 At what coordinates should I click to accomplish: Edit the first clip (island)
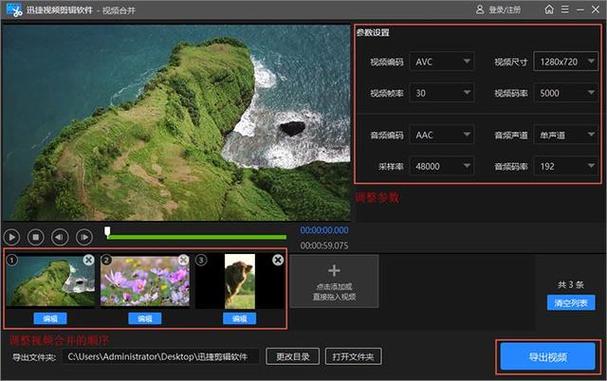[50, 319]
